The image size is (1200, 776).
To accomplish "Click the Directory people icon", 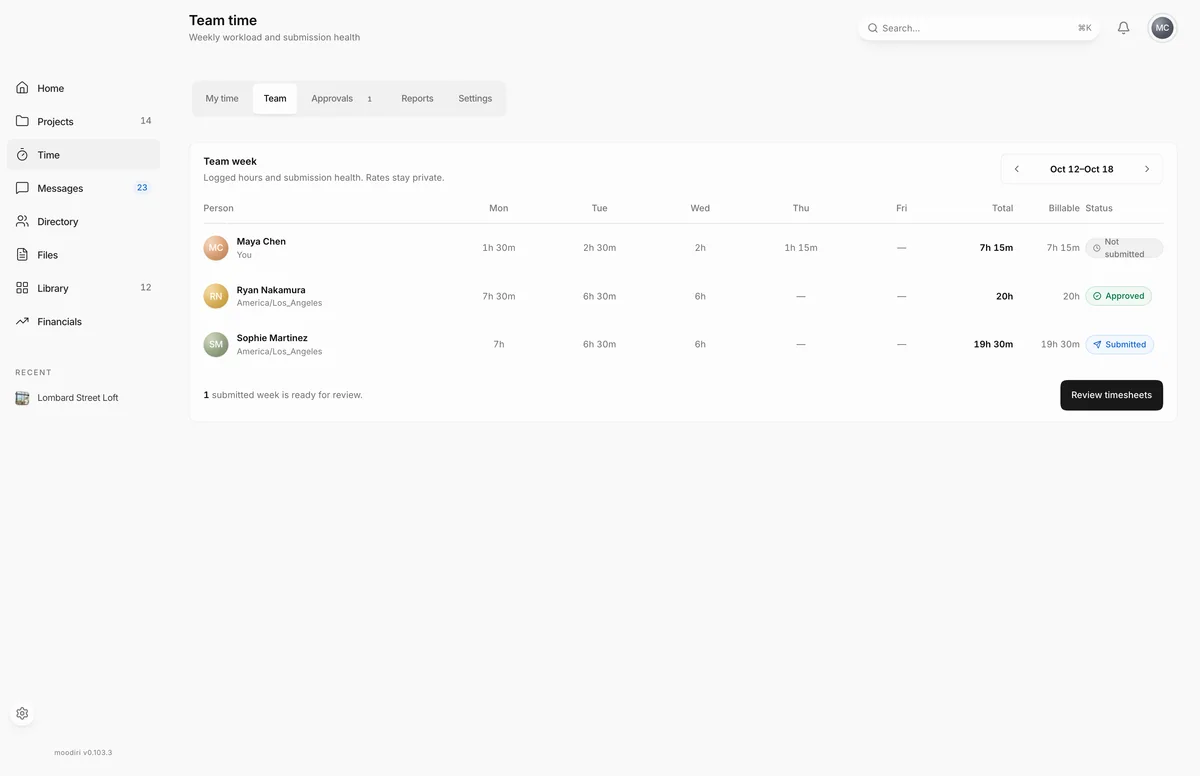I will [22, 221].
